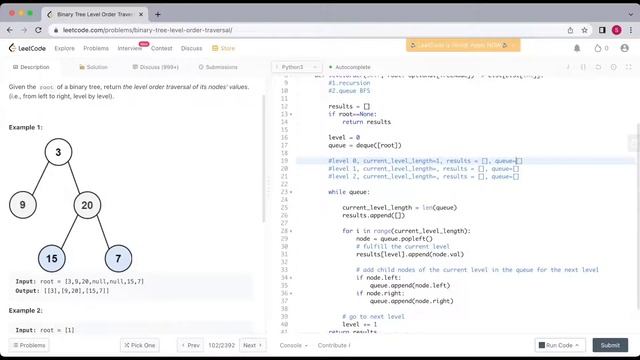Switch to the Description tab
This screenshot has width=640, height=360.
(31, 67)
